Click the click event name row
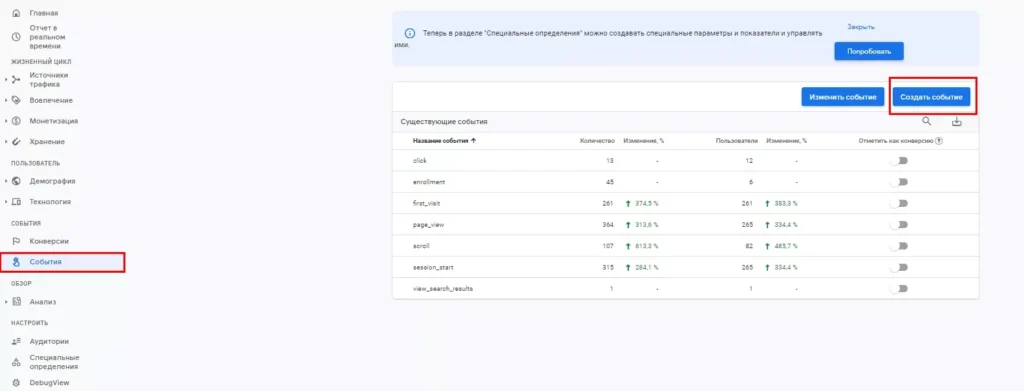This screenshot has height=391, width=1024. tap(420, 161)
